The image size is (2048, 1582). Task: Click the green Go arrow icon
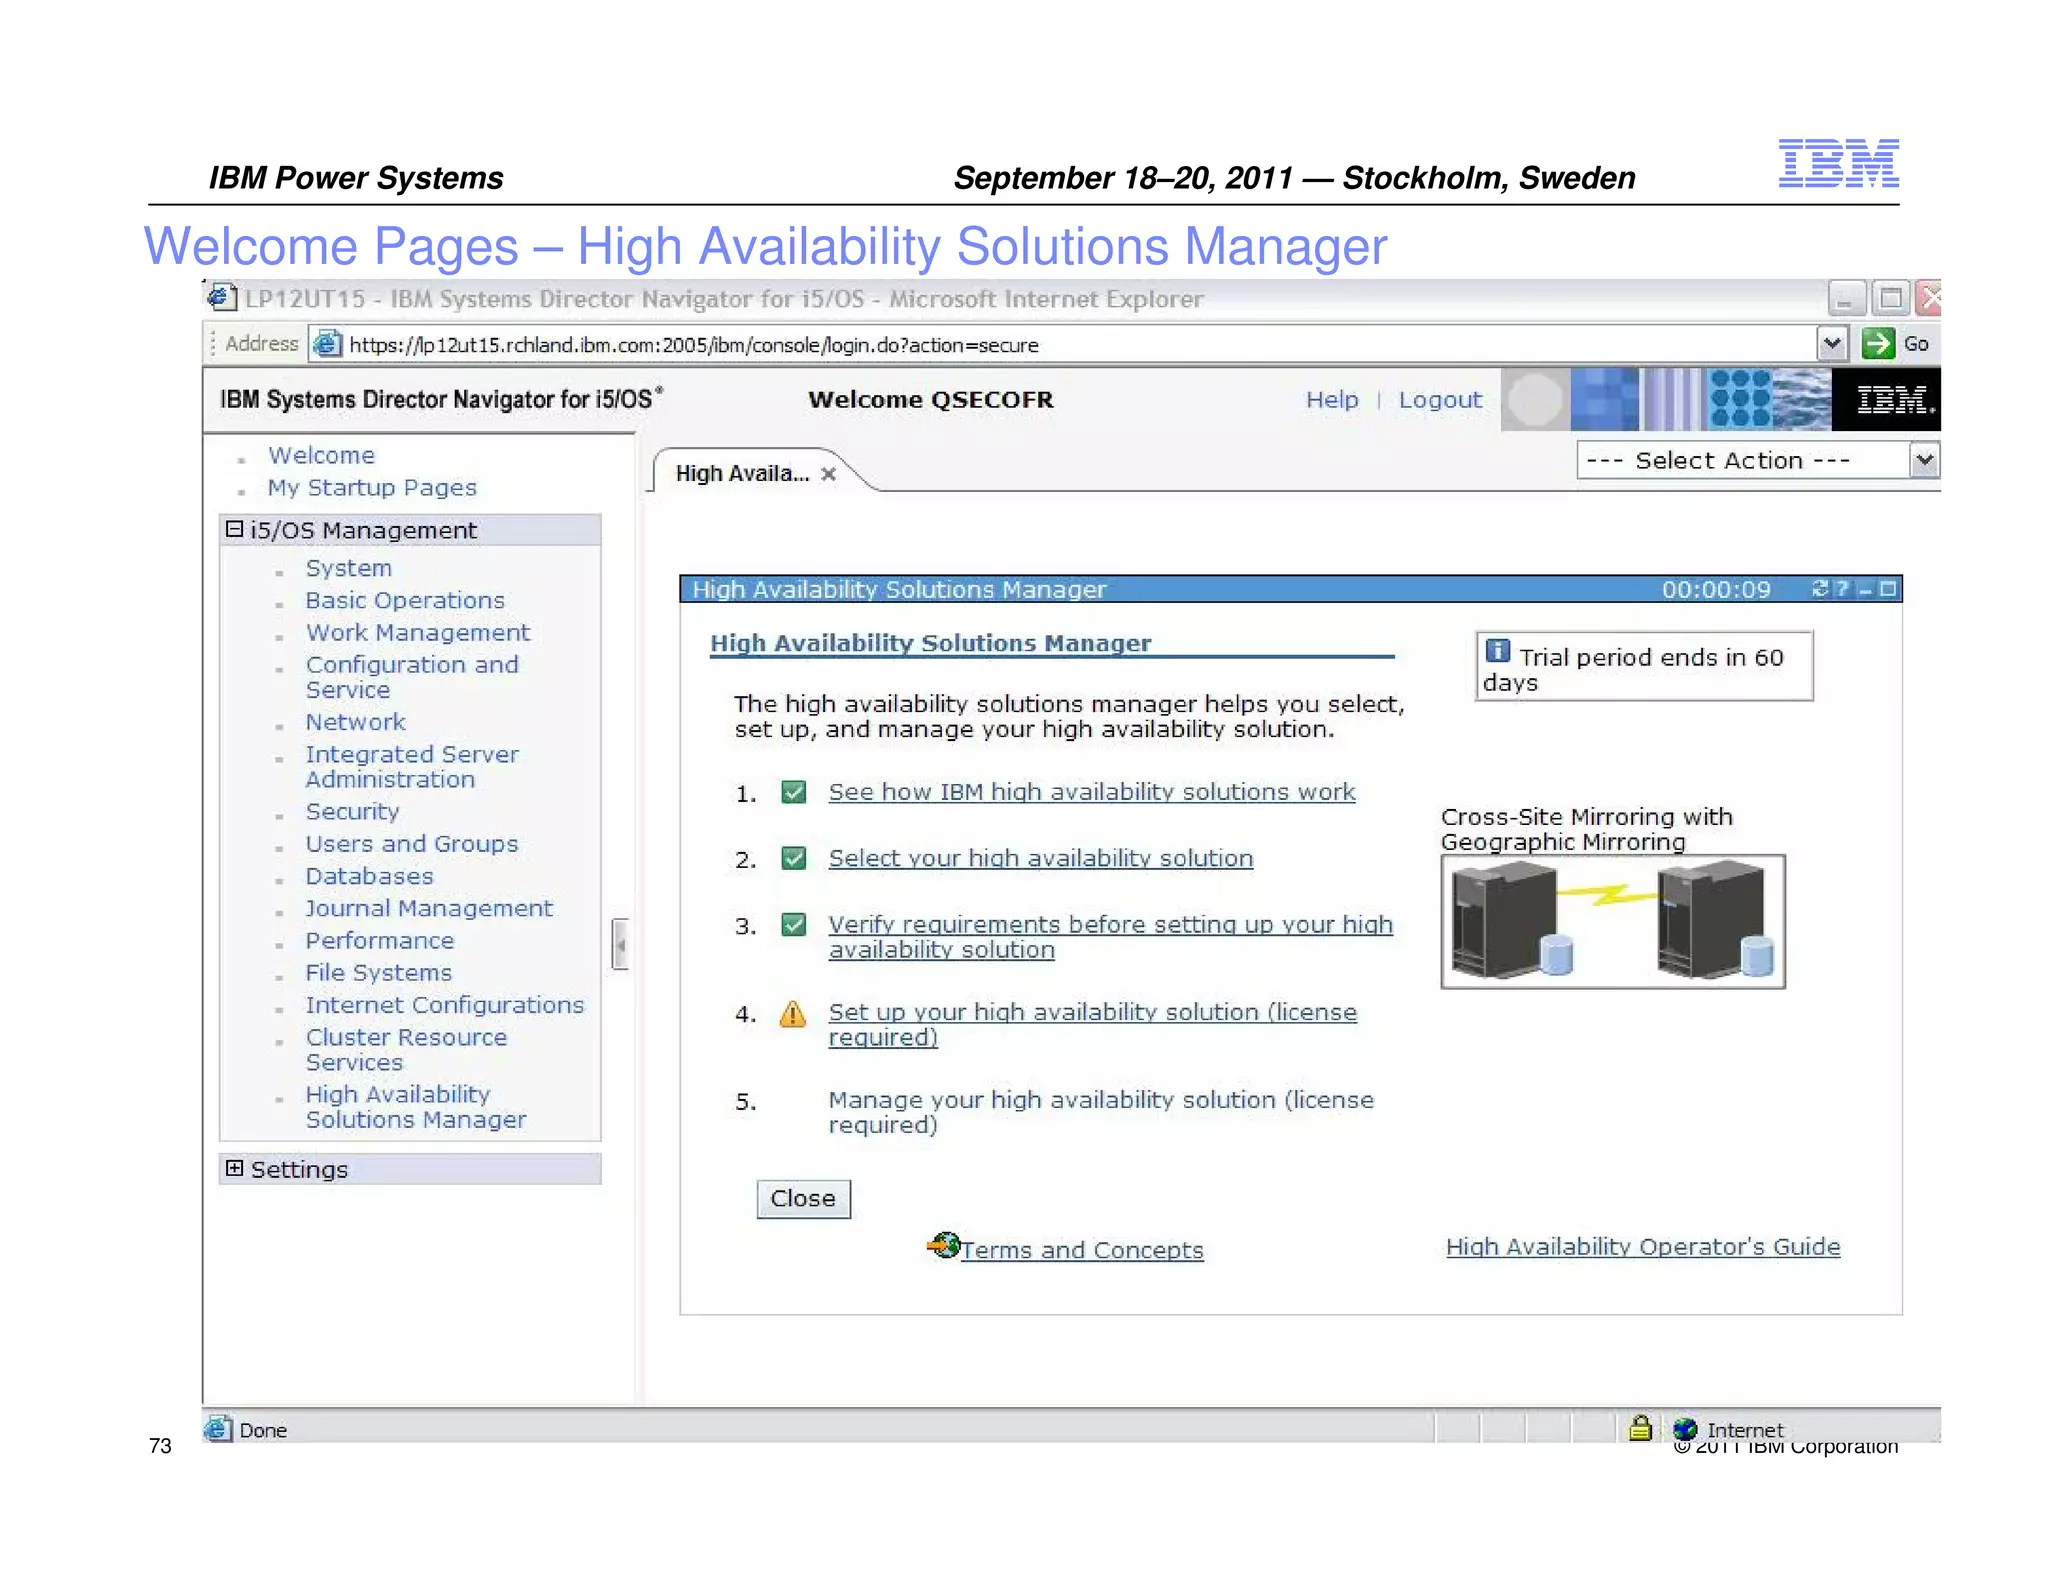pyautogui.click(x=1878, y=344)
